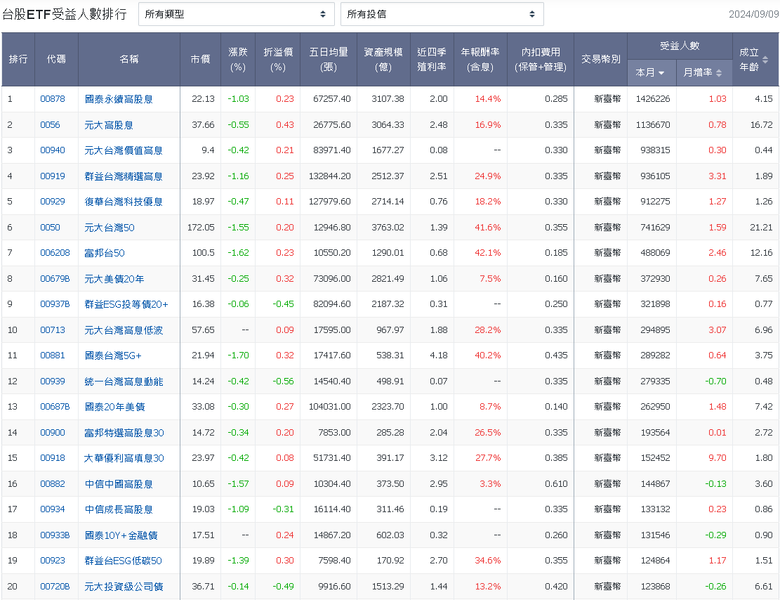Click the 交易幣別 column header
The height and width of the screenshot is (600, 780).
pyautogui.click(x=600, y=59)
